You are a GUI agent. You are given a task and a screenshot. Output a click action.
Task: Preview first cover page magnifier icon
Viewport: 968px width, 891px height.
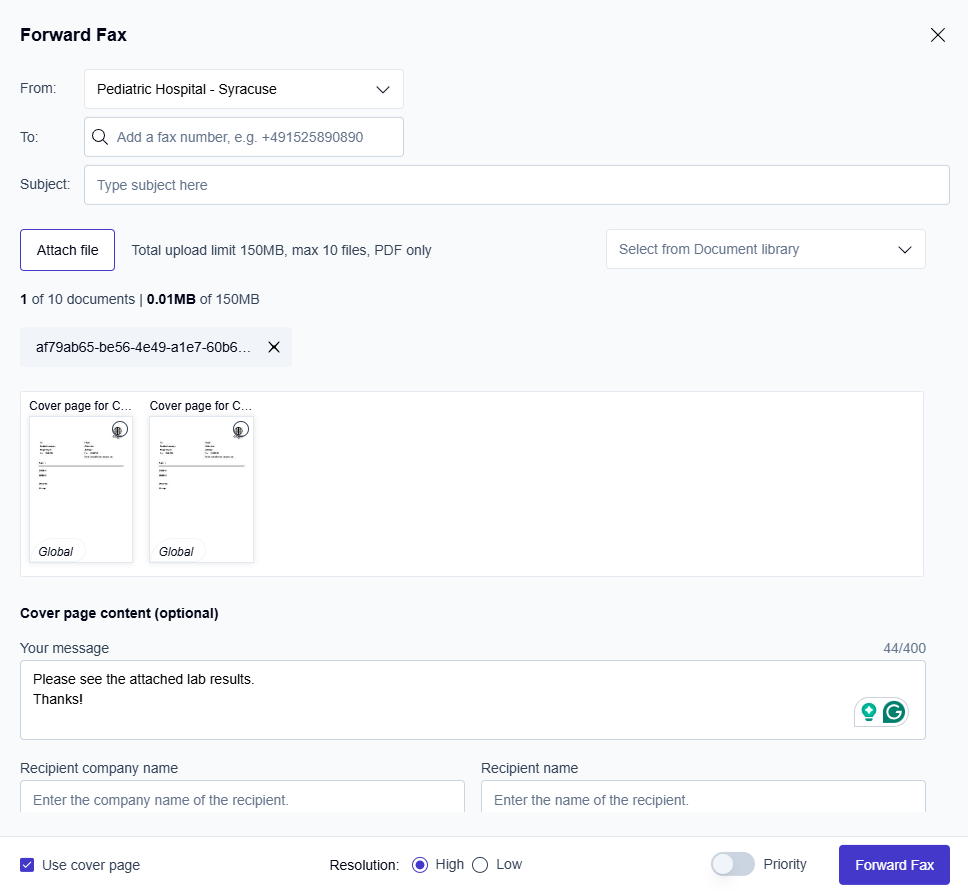pos(119,429)
